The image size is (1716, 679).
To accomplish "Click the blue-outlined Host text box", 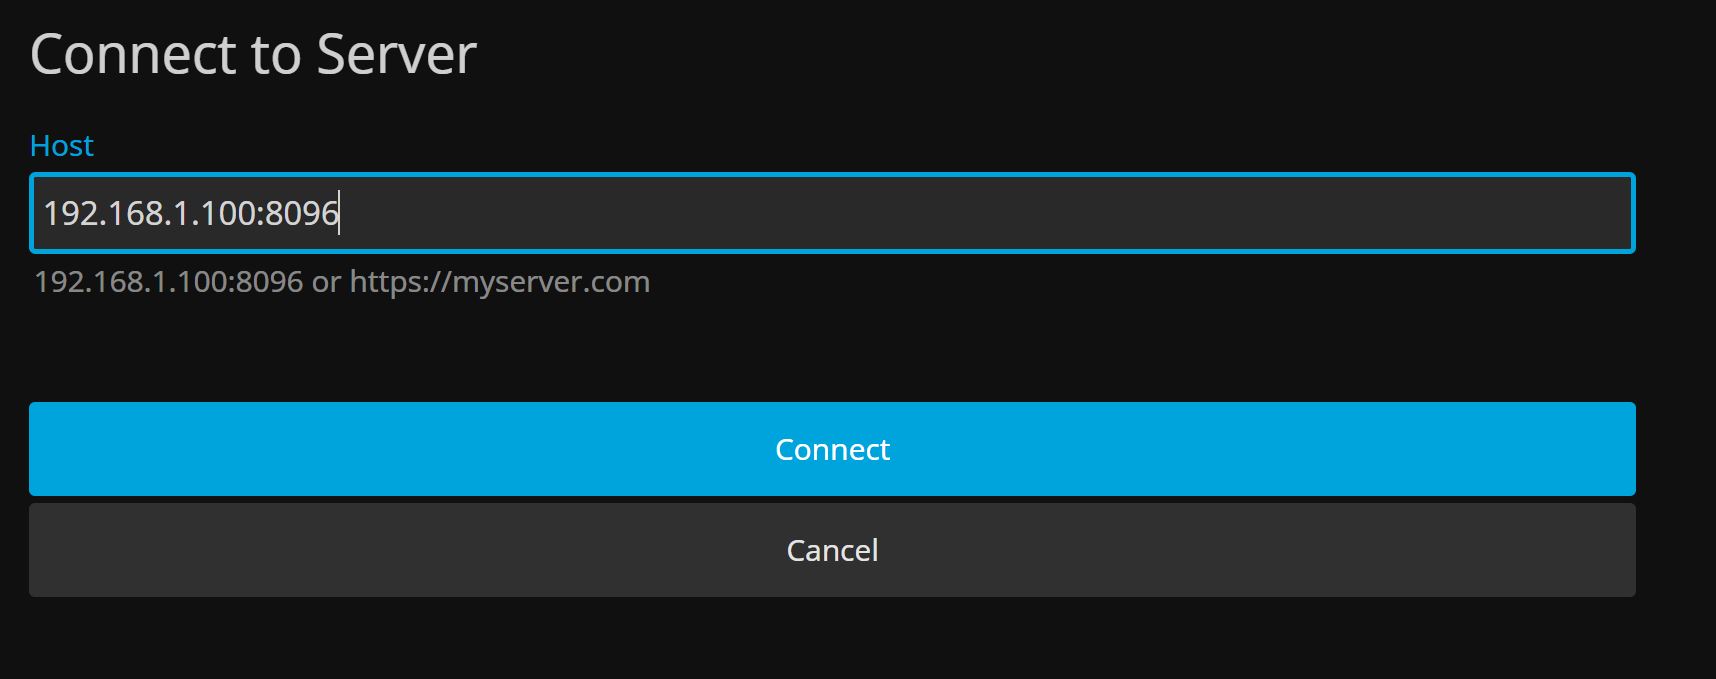I will pyautogui.click(x=832, y=213).
